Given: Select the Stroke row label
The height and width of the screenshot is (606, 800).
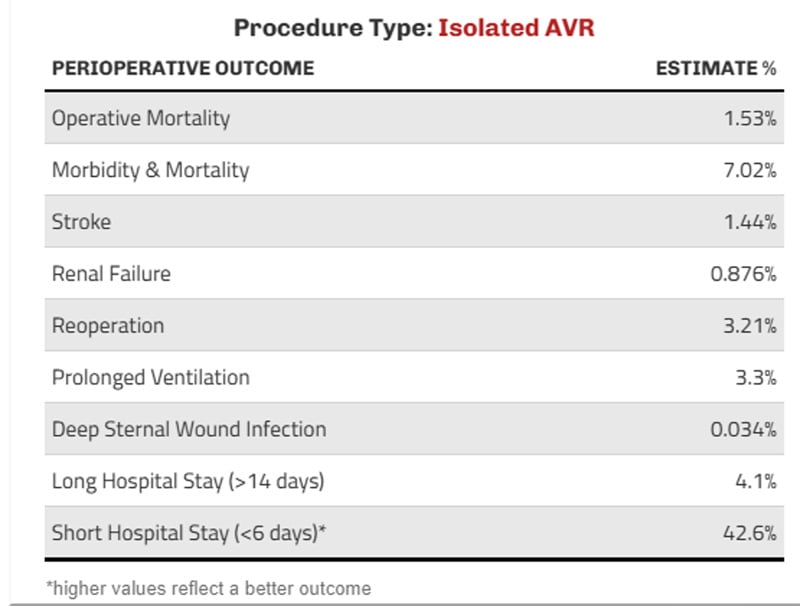Looking at the screenshot, I should pos(81,222).
